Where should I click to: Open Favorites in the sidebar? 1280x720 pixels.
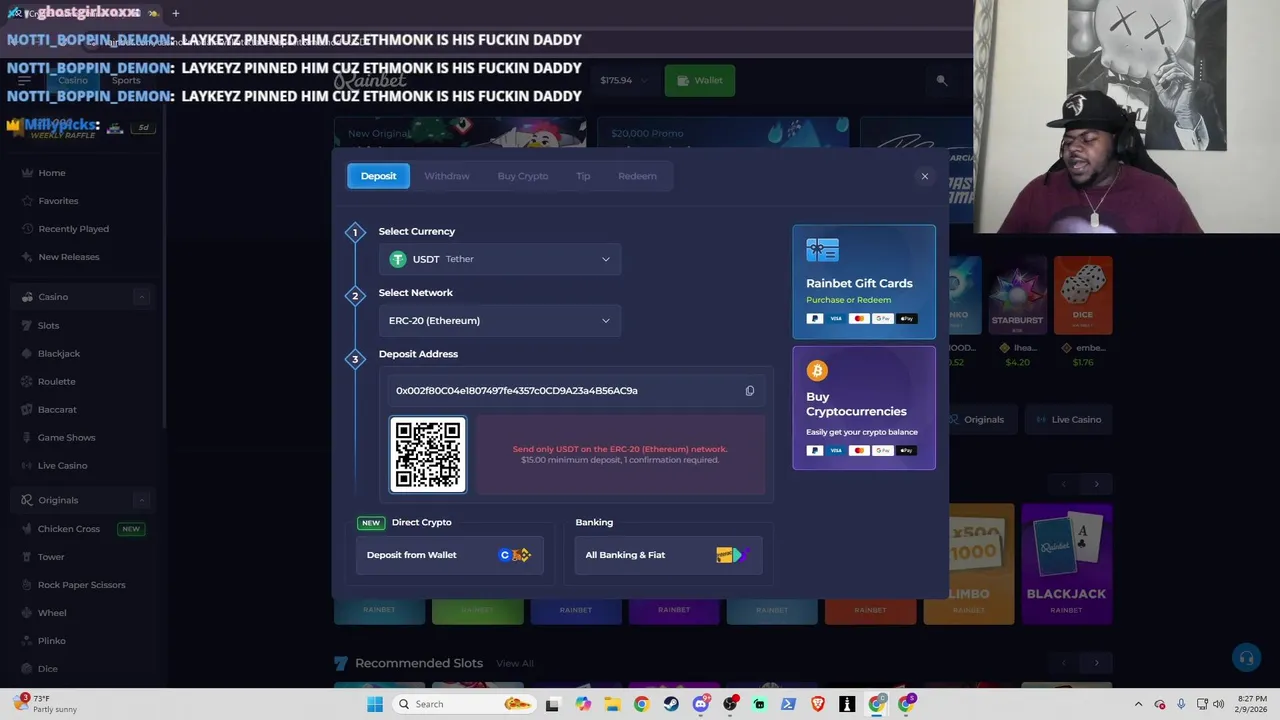[58, 201]
